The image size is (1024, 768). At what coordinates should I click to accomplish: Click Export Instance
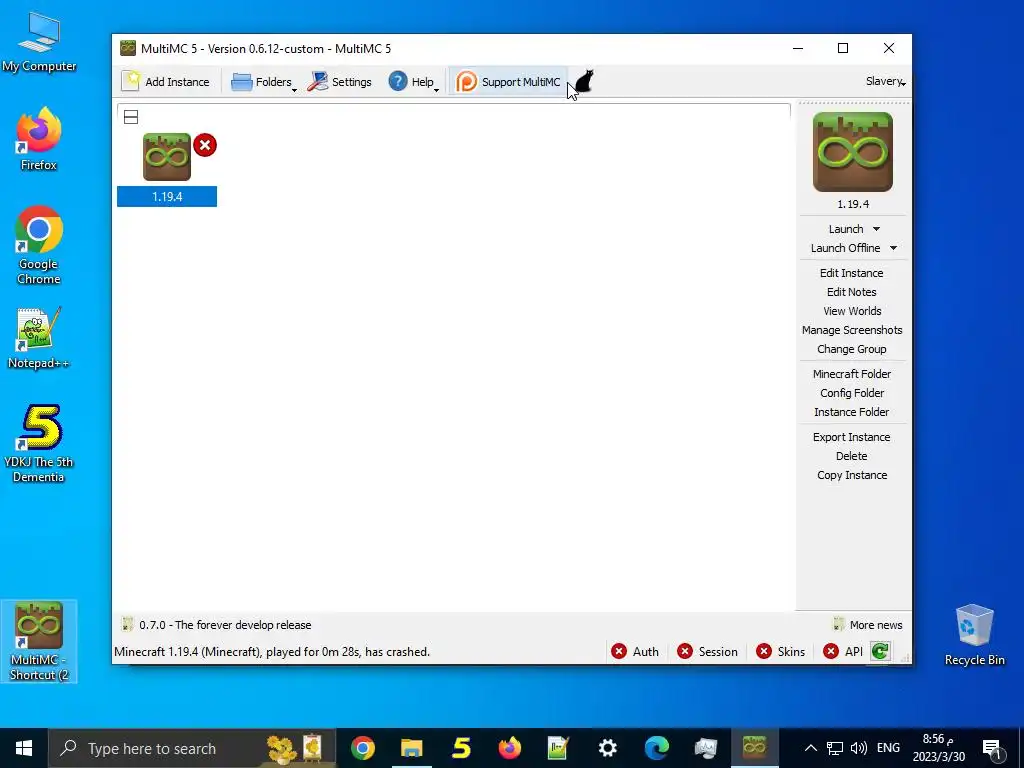point(852,437)
